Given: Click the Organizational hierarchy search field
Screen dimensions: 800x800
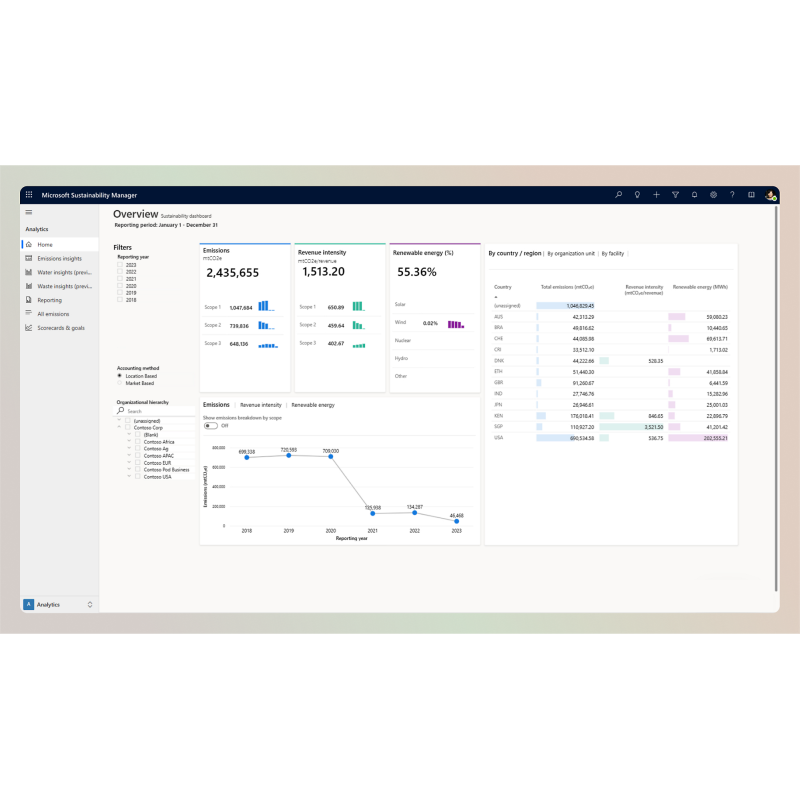Looking at the screenshot, I should pyautogui.click(x=154, y=411).
